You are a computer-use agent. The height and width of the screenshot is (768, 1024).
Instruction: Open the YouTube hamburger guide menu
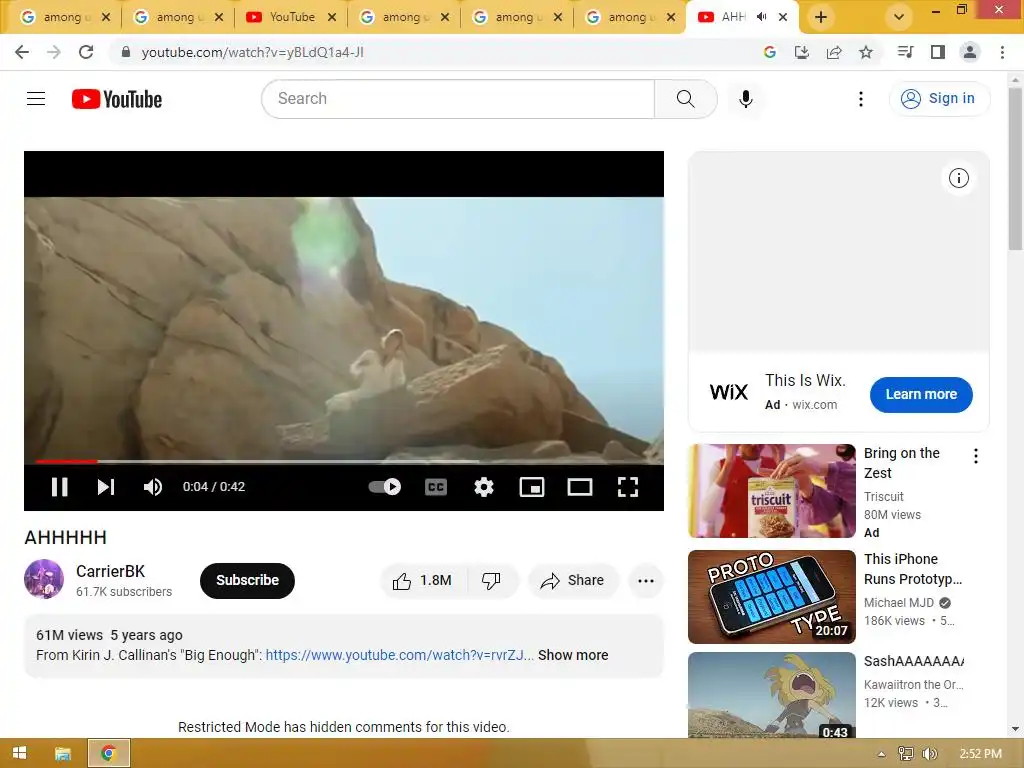click(x=36, y=99)
